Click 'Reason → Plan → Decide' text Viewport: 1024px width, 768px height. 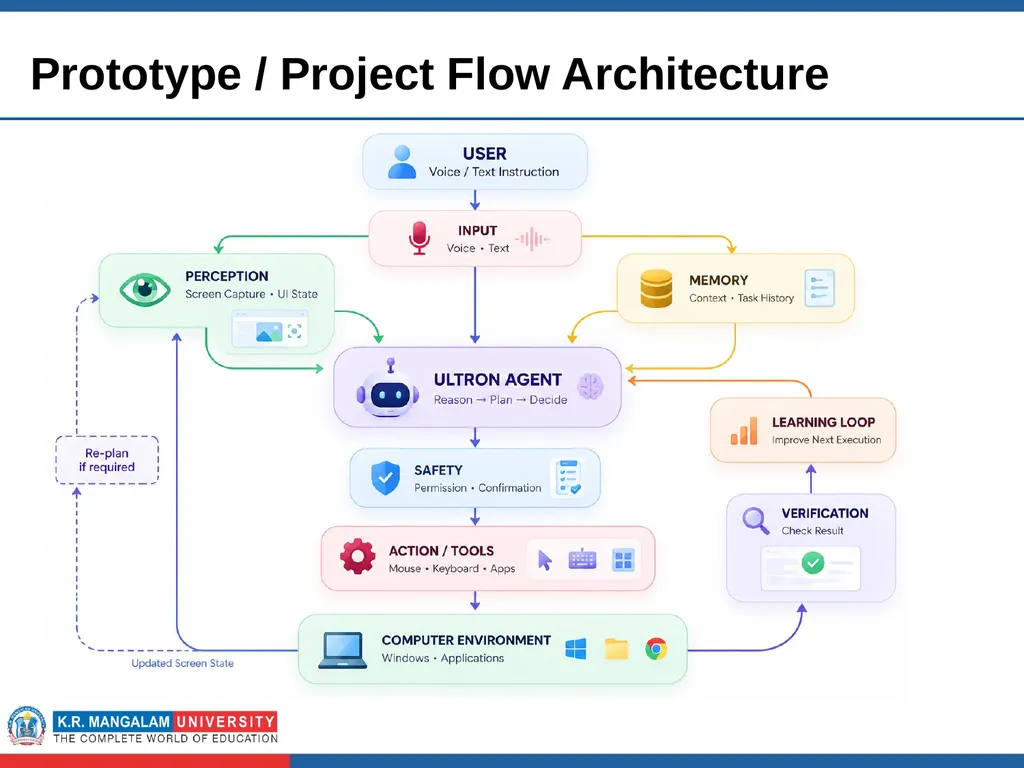[500, 400]
